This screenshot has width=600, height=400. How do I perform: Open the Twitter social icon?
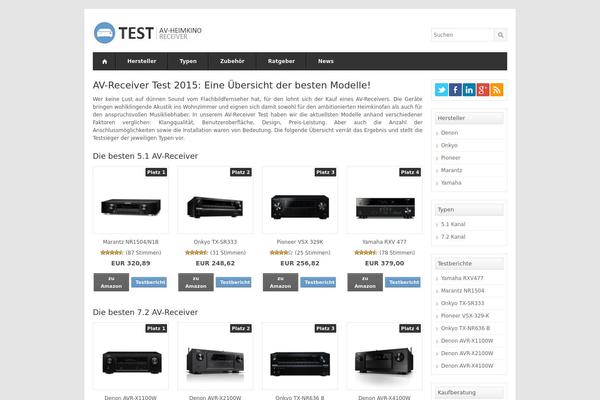(x=441, y=90)
